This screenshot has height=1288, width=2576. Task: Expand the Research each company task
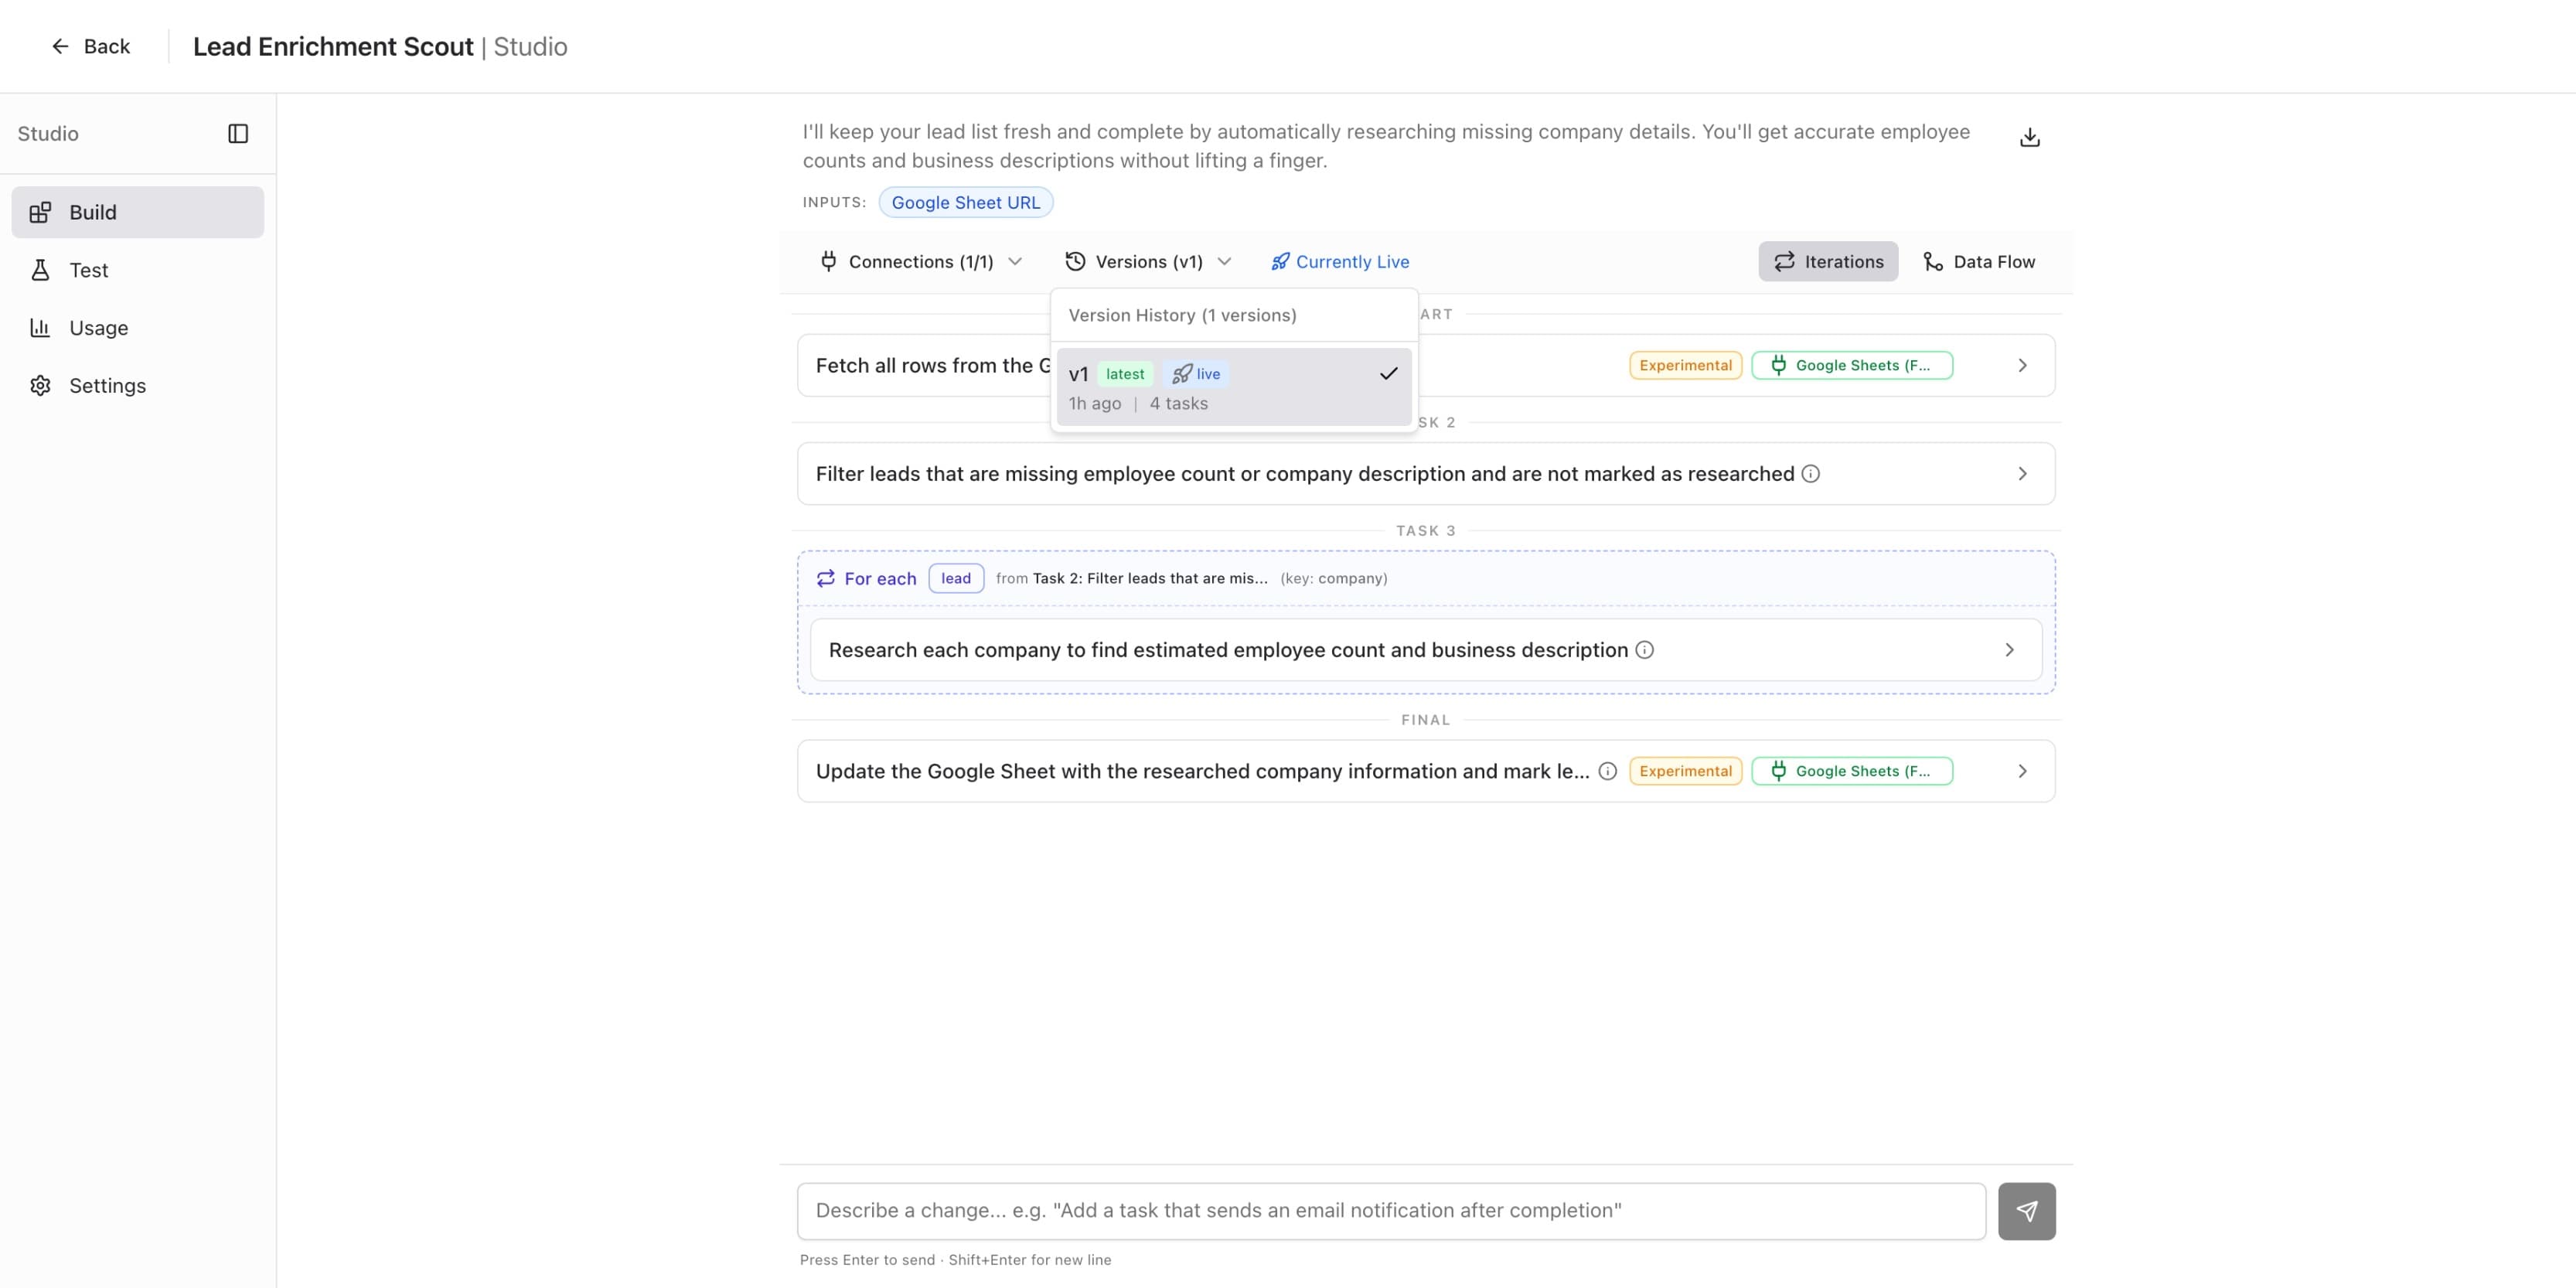[2009, 650]
